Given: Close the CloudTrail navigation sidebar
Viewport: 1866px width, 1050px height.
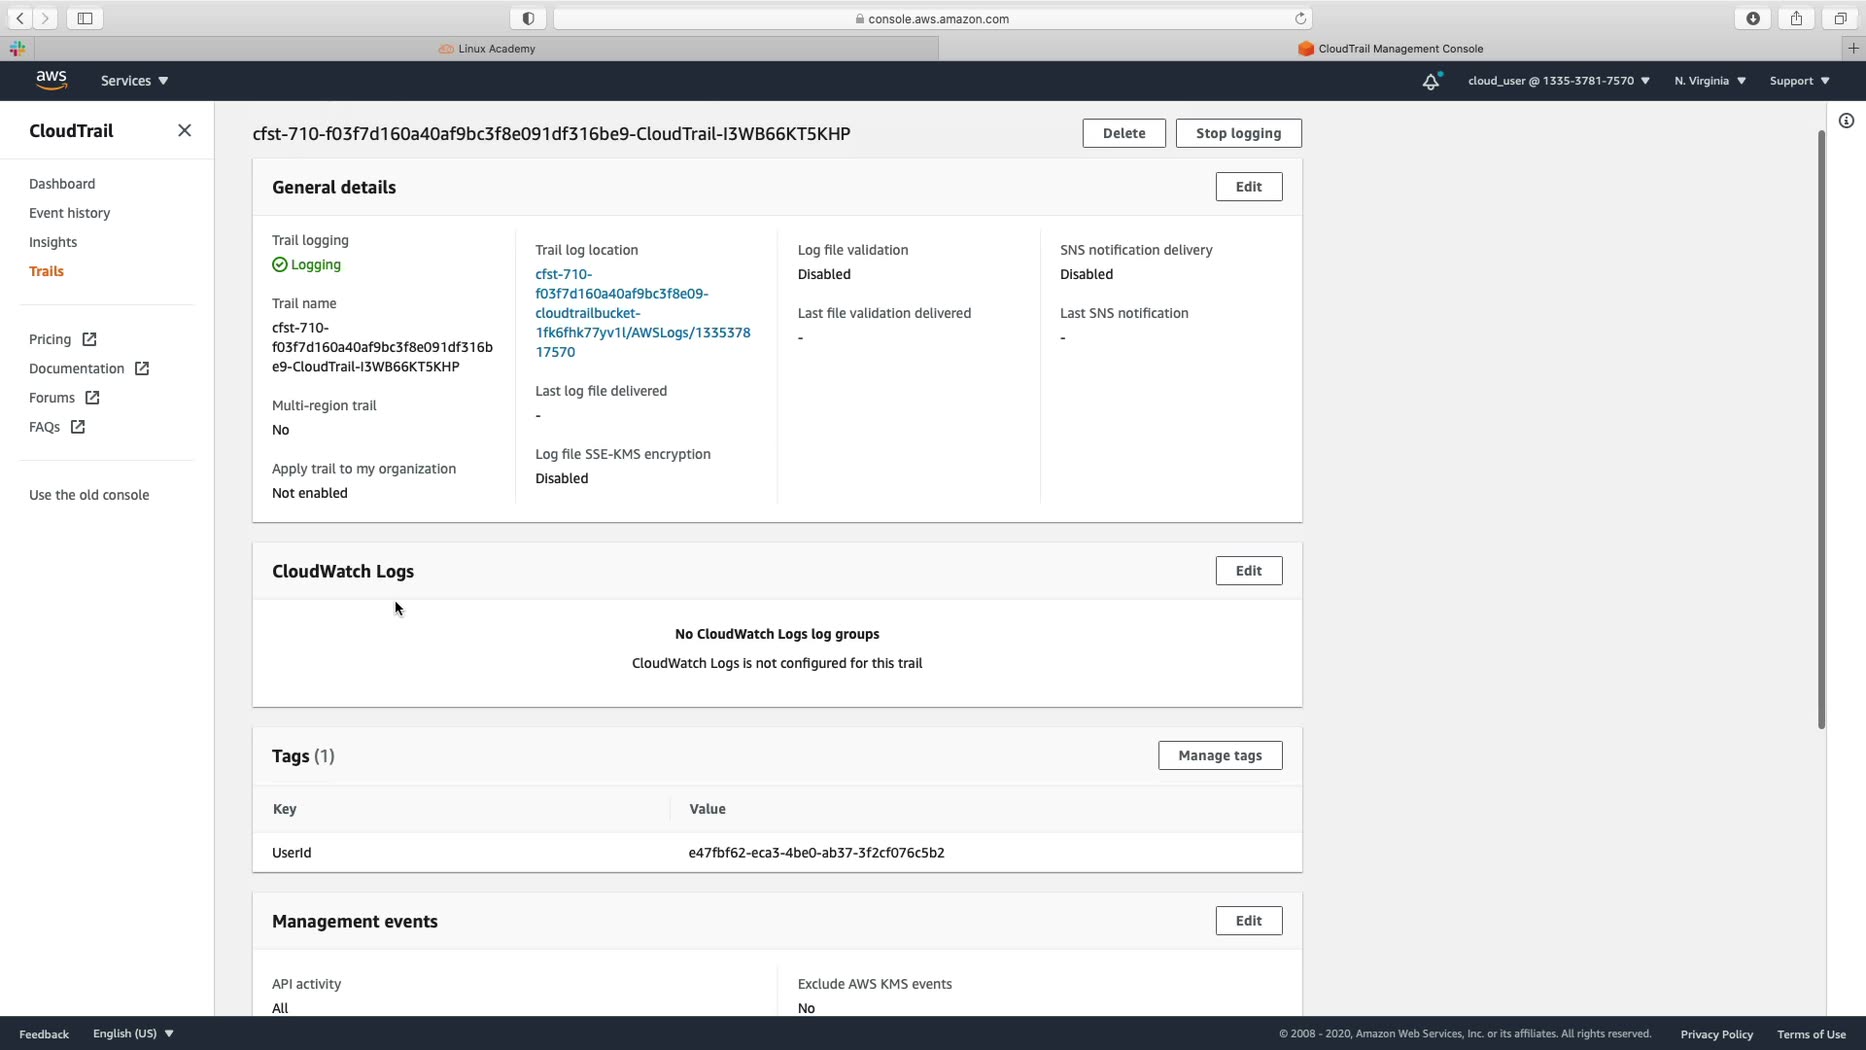Looking at the screenshot, I should point(184,131).
